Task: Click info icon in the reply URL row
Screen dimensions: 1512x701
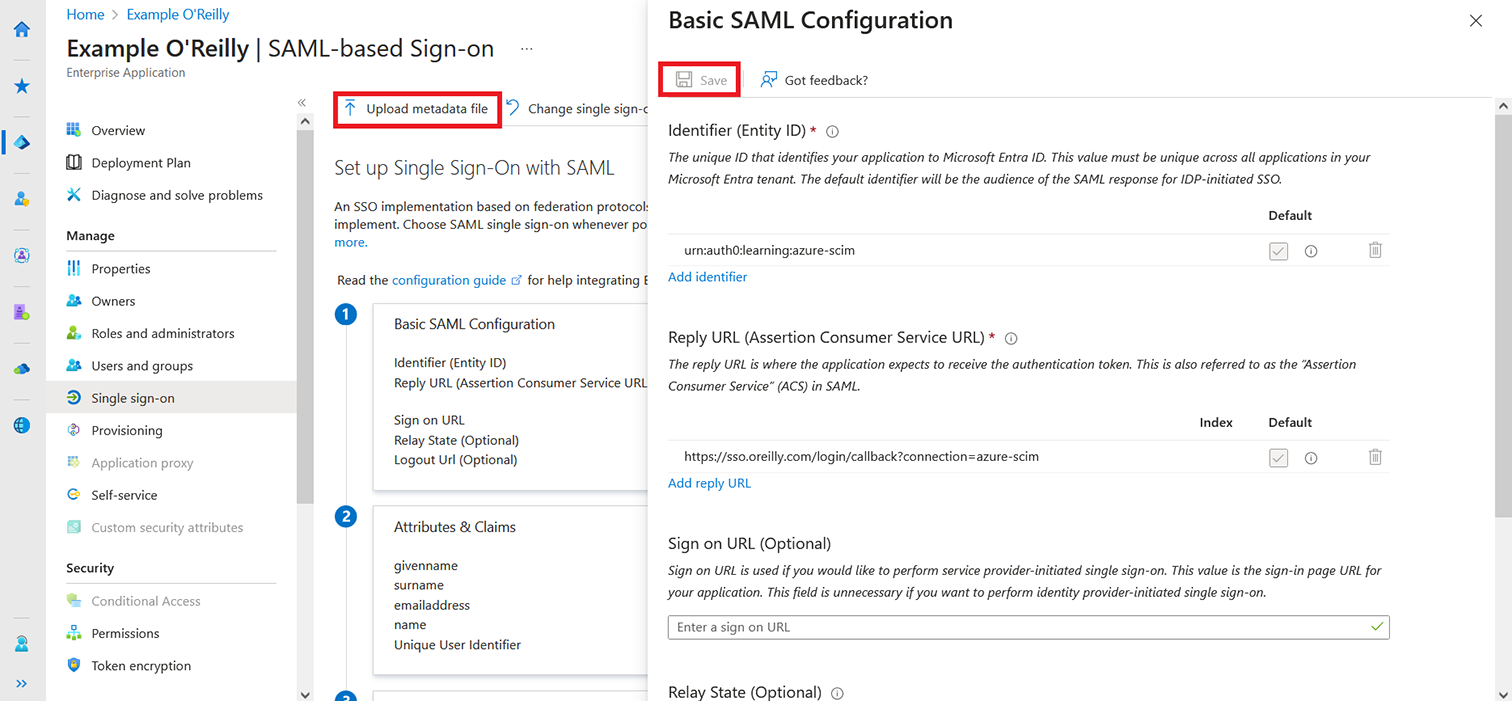Action: [1311, 458]
